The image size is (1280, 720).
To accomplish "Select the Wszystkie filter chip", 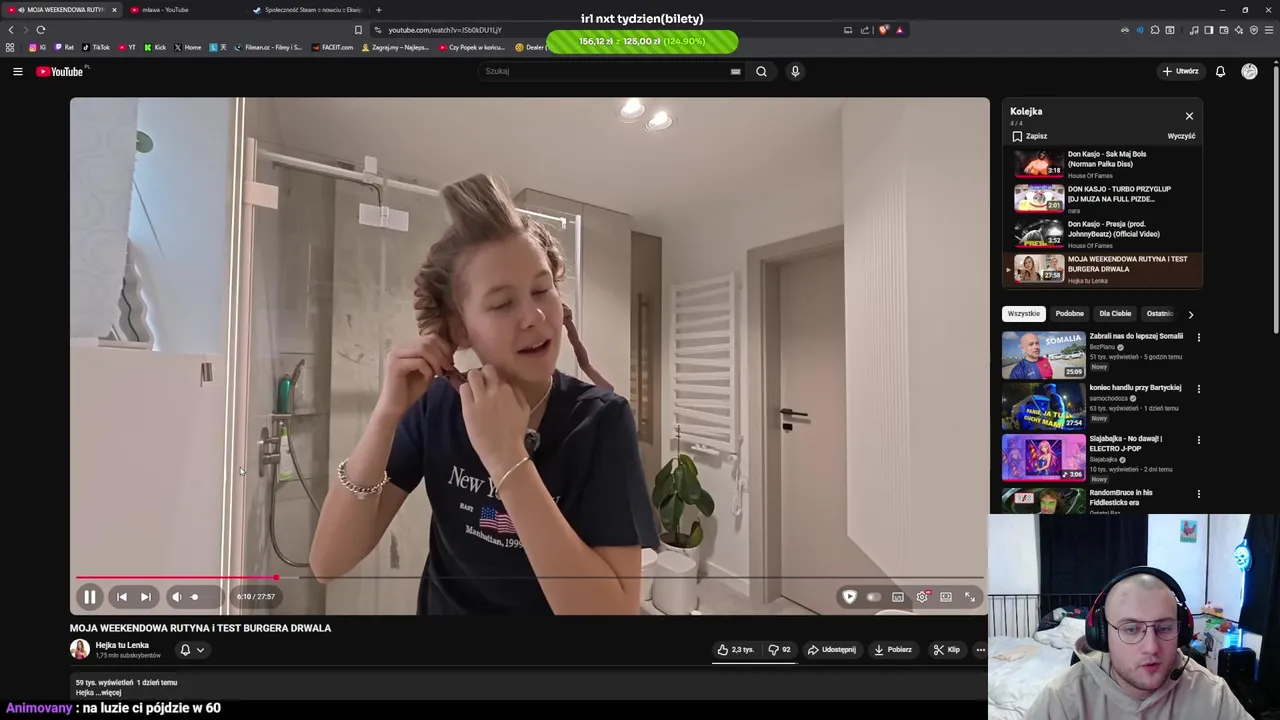I will click(x=1023, y=314).
